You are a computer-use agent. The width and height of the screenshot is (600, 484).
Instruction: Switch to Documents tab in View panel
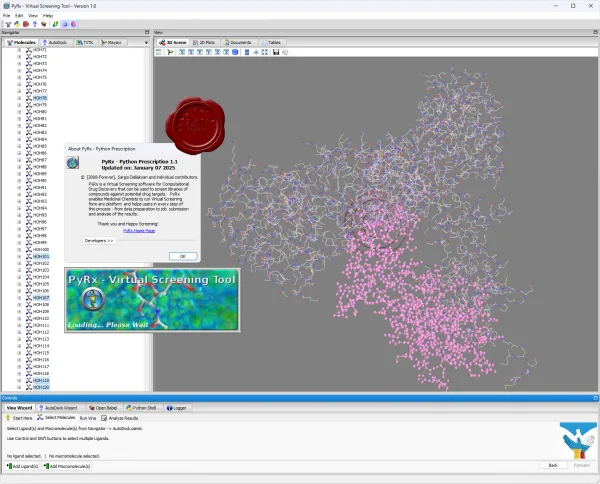[x=238, y=42]
